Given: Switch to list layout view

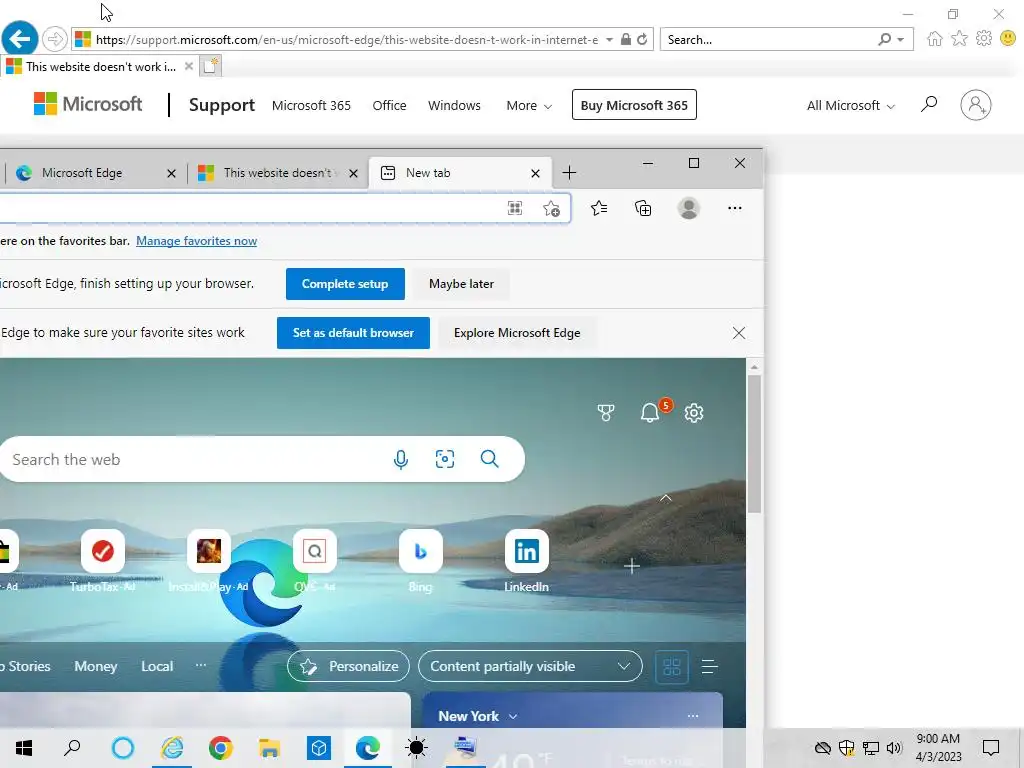Looking at the screenshot, I should [710, 667].
